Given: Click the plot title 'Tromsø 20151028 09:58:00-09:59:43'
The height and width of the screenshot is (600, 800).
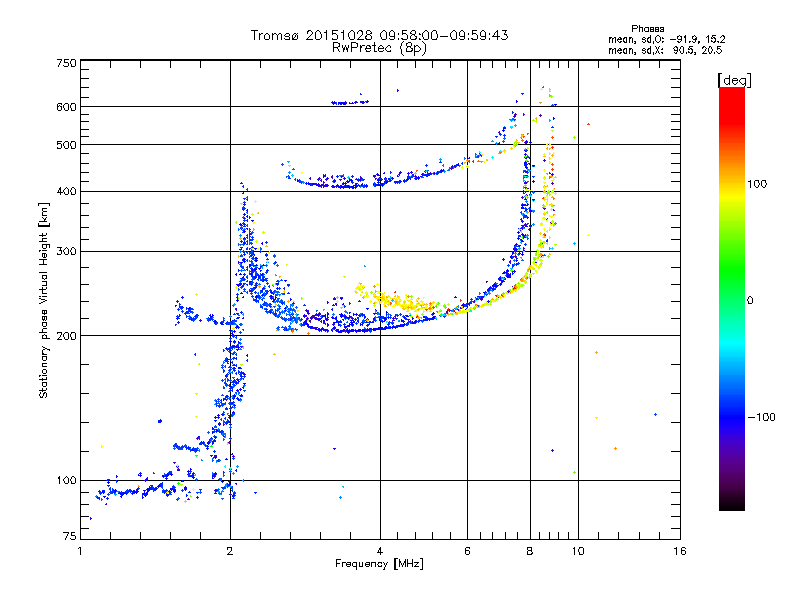Looking at the screenshot, I should pos(379,35).
